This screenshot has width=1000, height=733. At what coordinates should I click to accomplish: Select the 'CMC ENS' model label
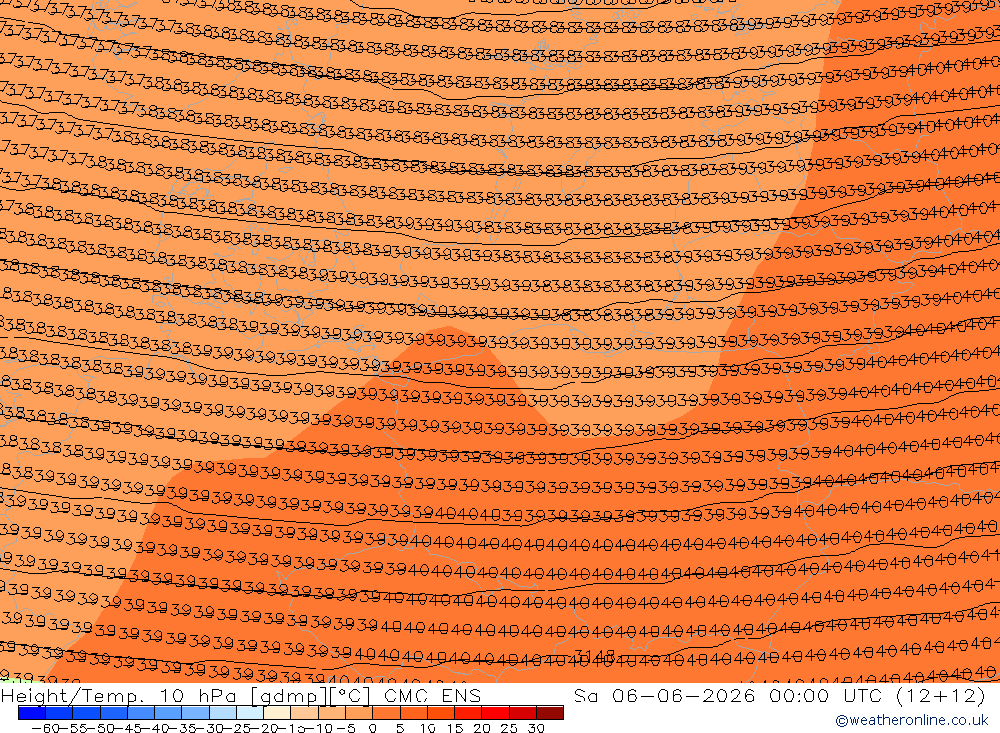click(432, 695)
